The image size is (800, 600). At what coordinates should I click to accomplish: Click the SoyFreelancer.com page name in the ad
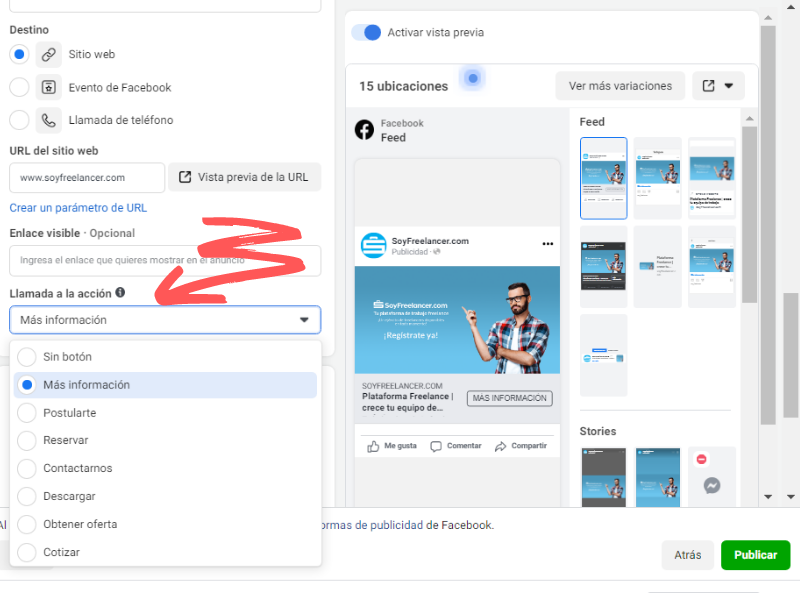coord(430,241)
